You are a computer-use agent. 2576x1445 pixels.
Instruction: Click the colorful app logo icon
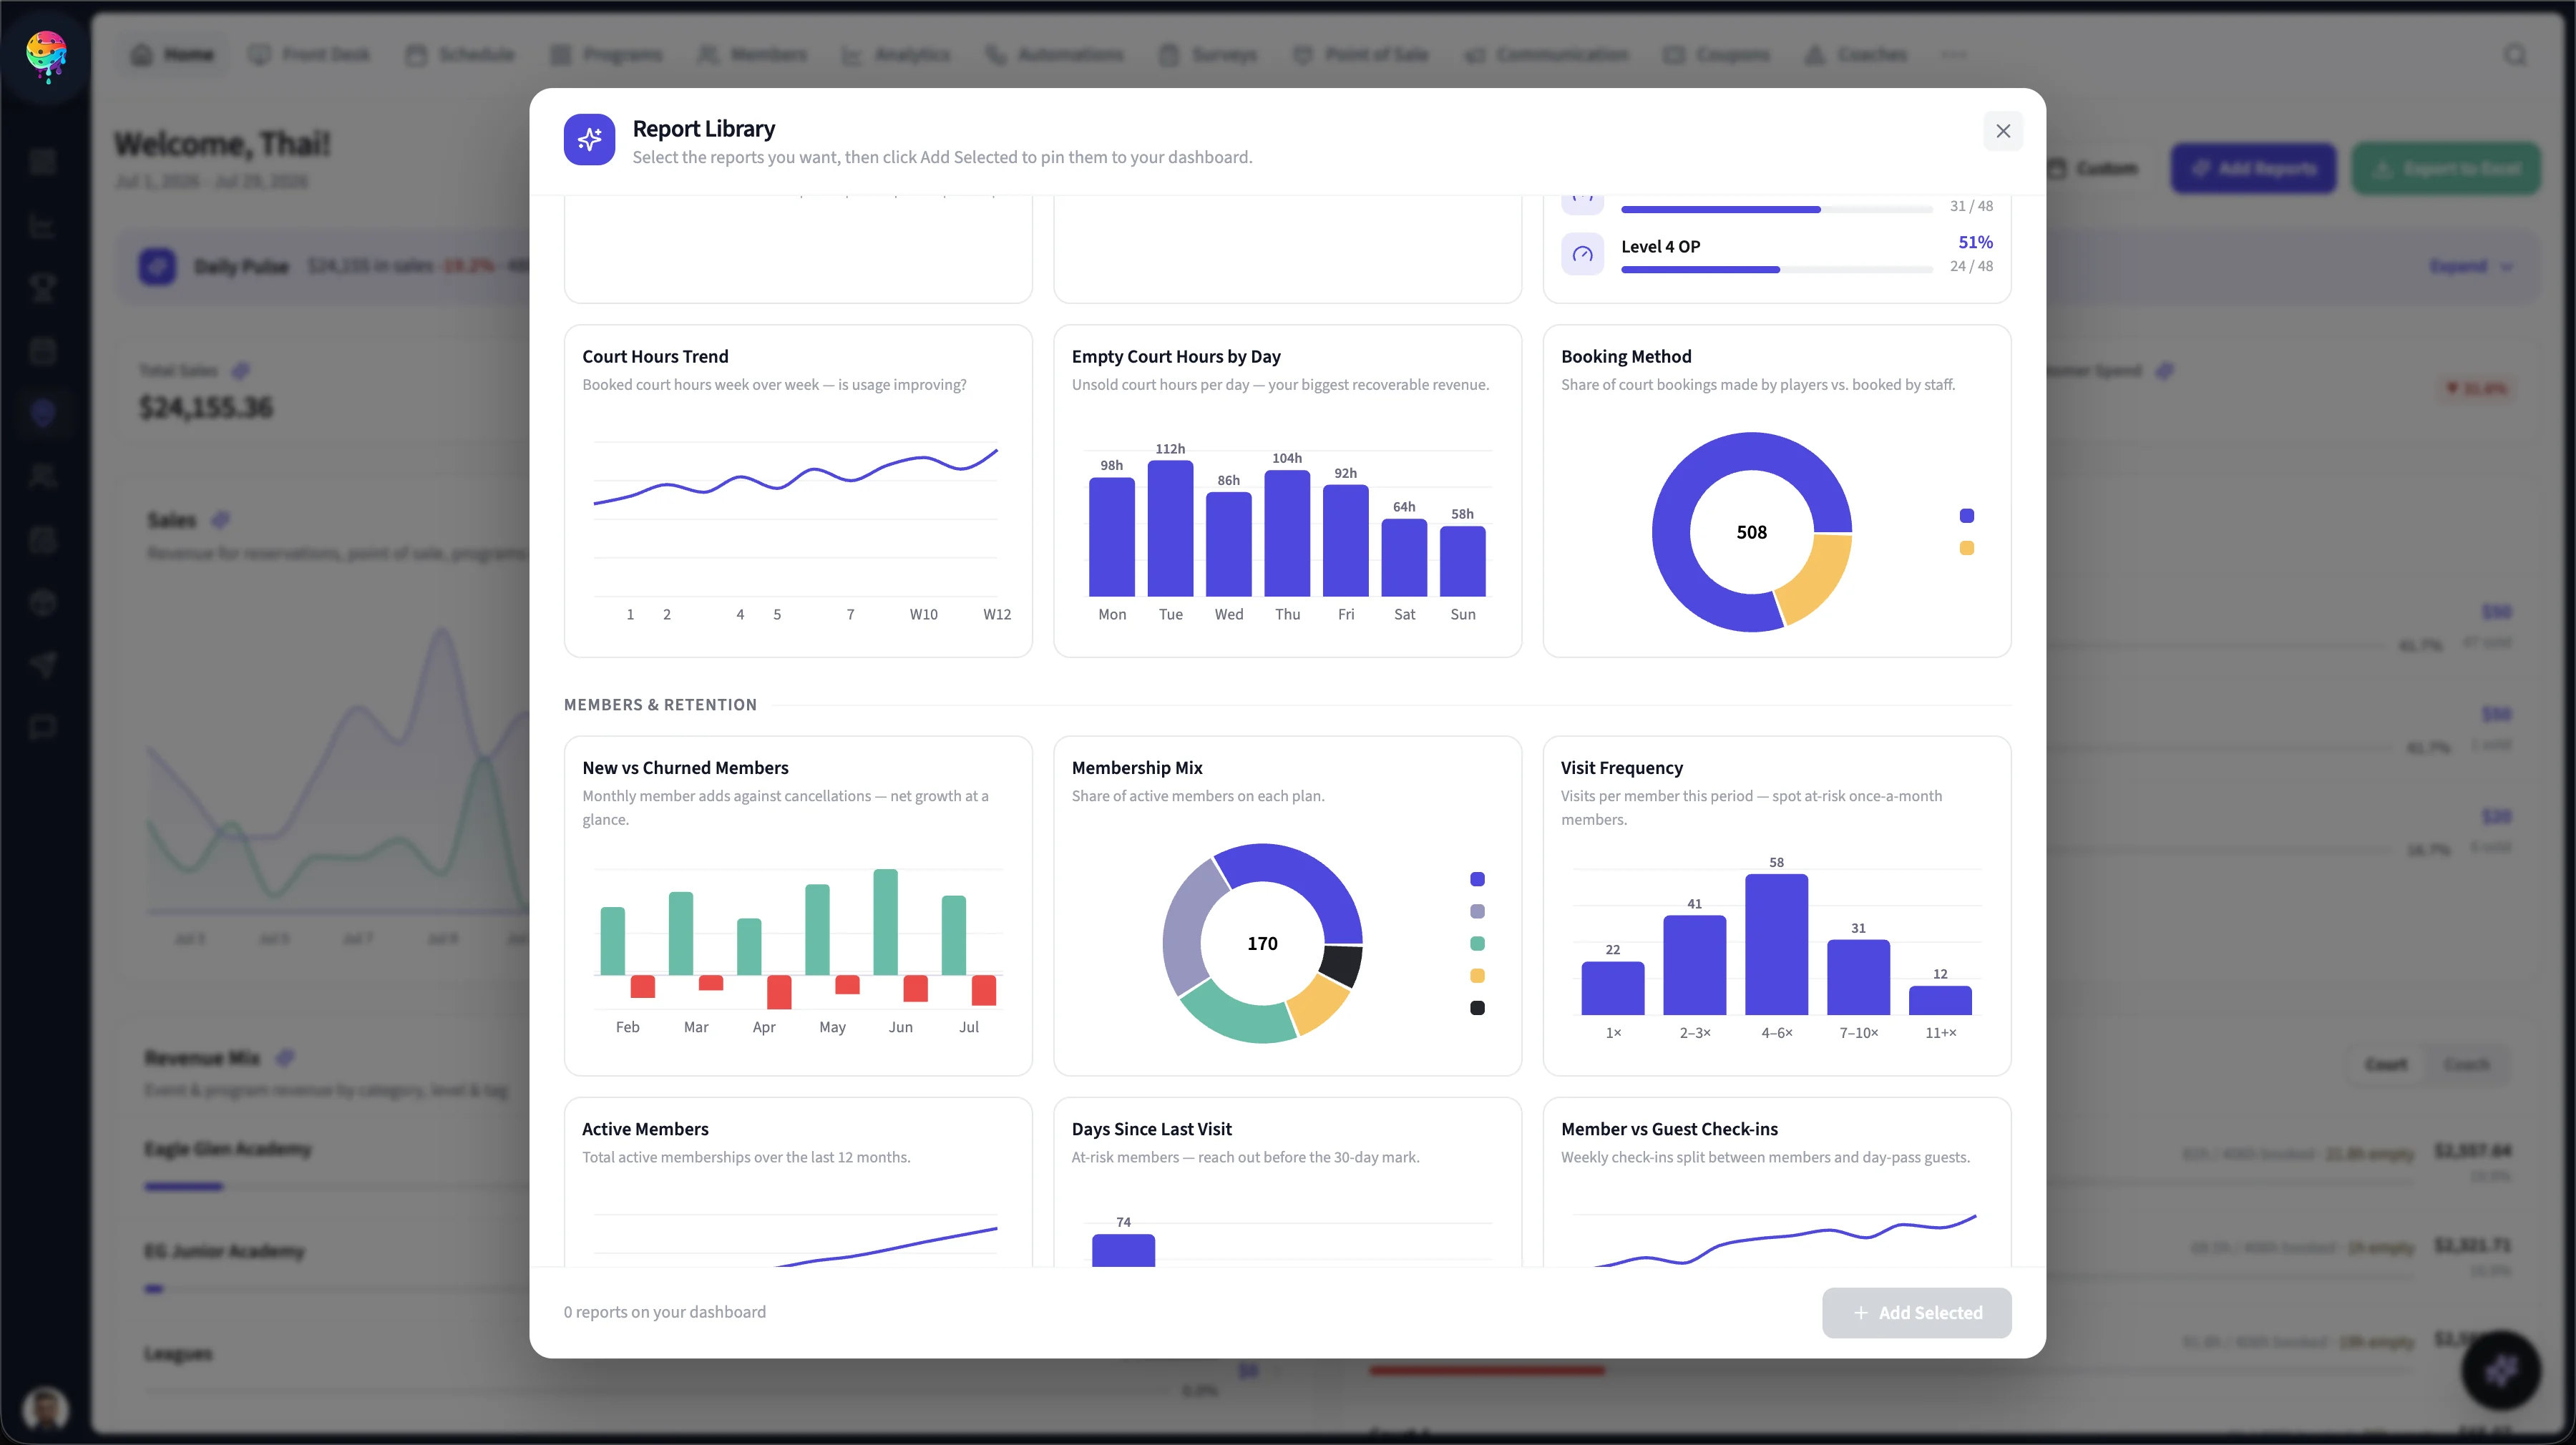[x=46, y=55]
